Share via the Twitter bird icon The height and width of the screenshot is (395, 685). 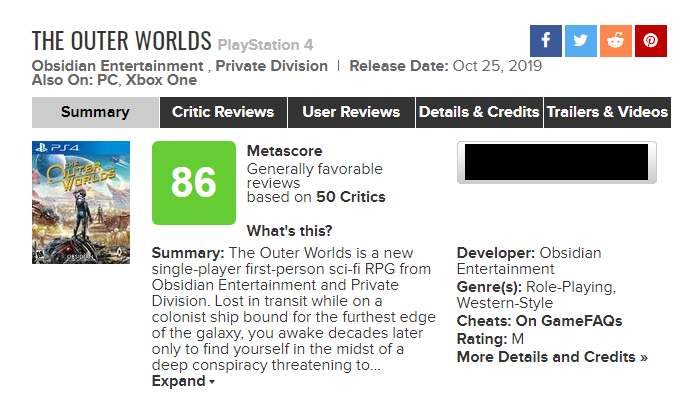pyautogui.click(x=581, y=41)
